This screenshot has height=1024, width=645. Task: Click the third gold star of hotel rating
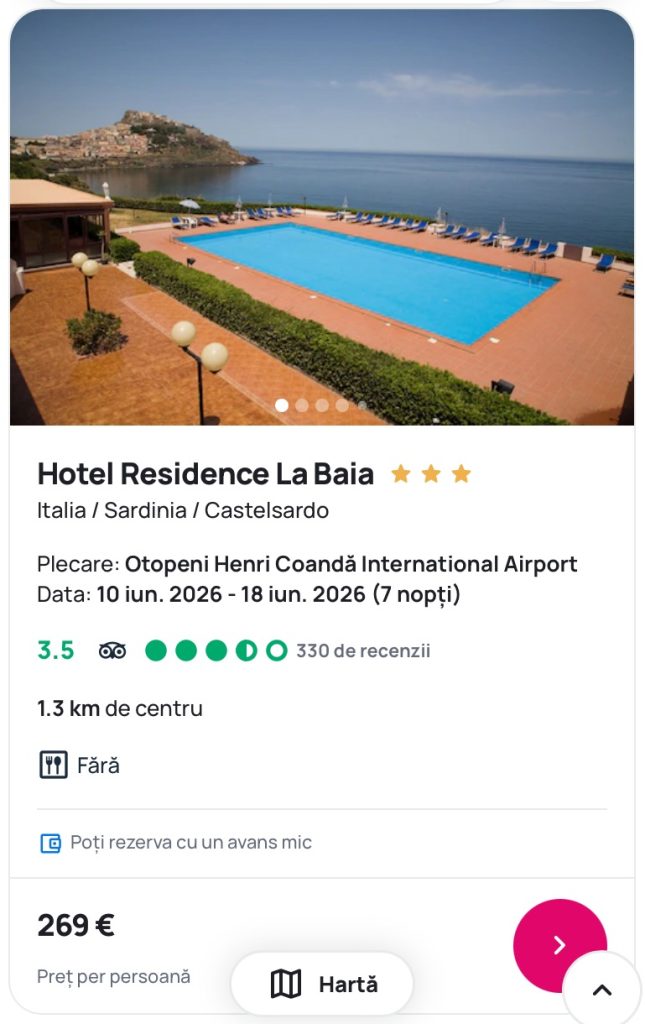461,474
